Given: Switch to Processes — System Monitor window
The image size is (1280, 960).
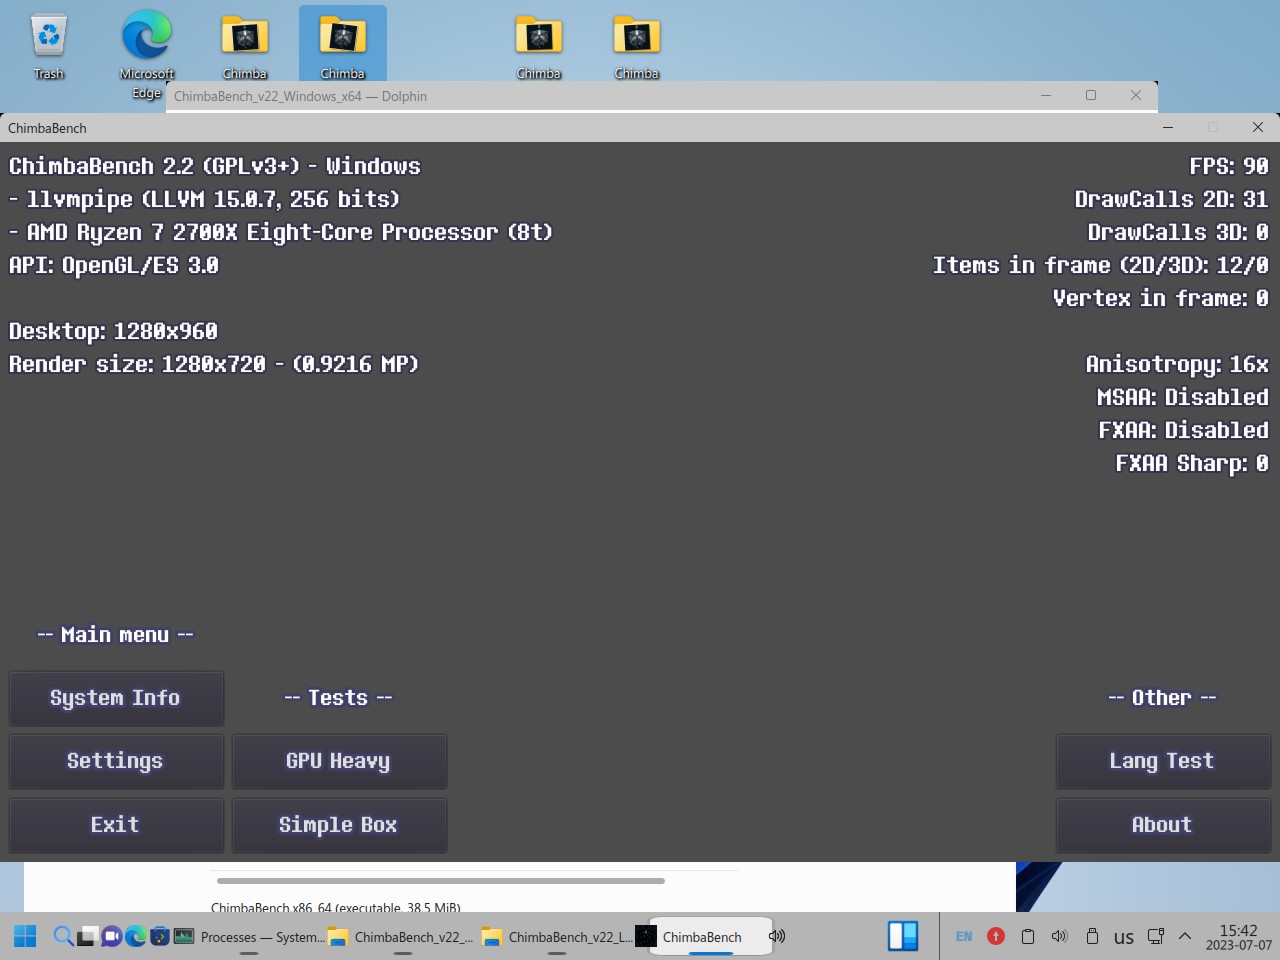Looking at the screenshot, I should tap(249, 937).
